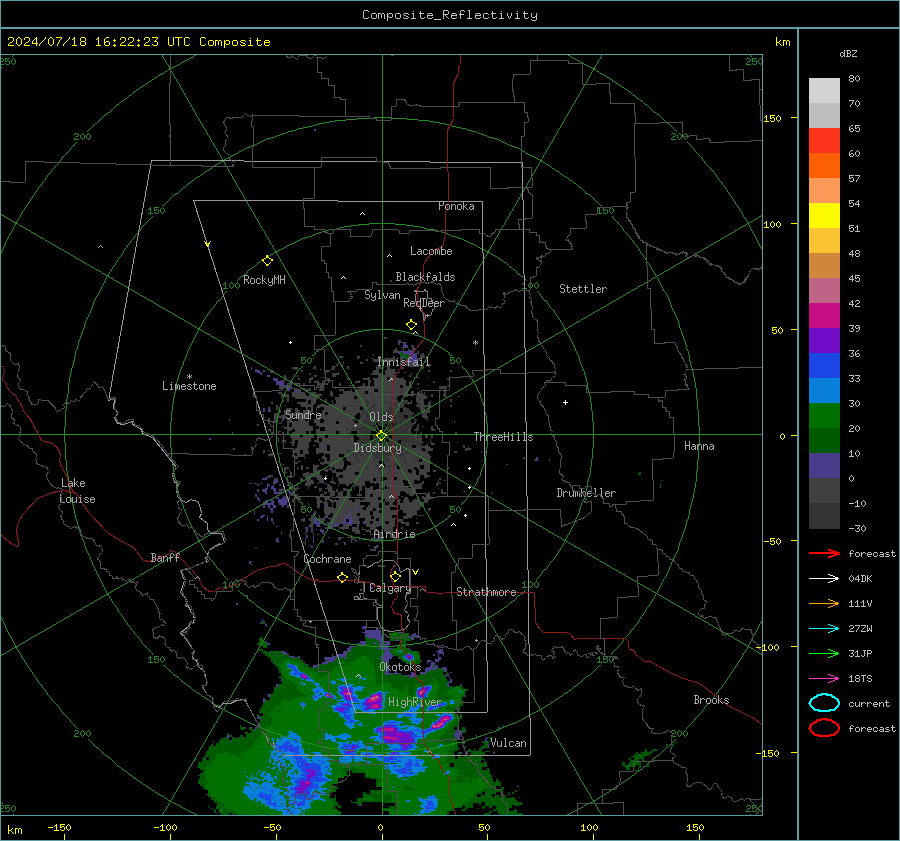Viewport: 900px width, 841px height.
Task: Pick the dark orange 57-60 dBZ swatch
Action: pos(824,166)
